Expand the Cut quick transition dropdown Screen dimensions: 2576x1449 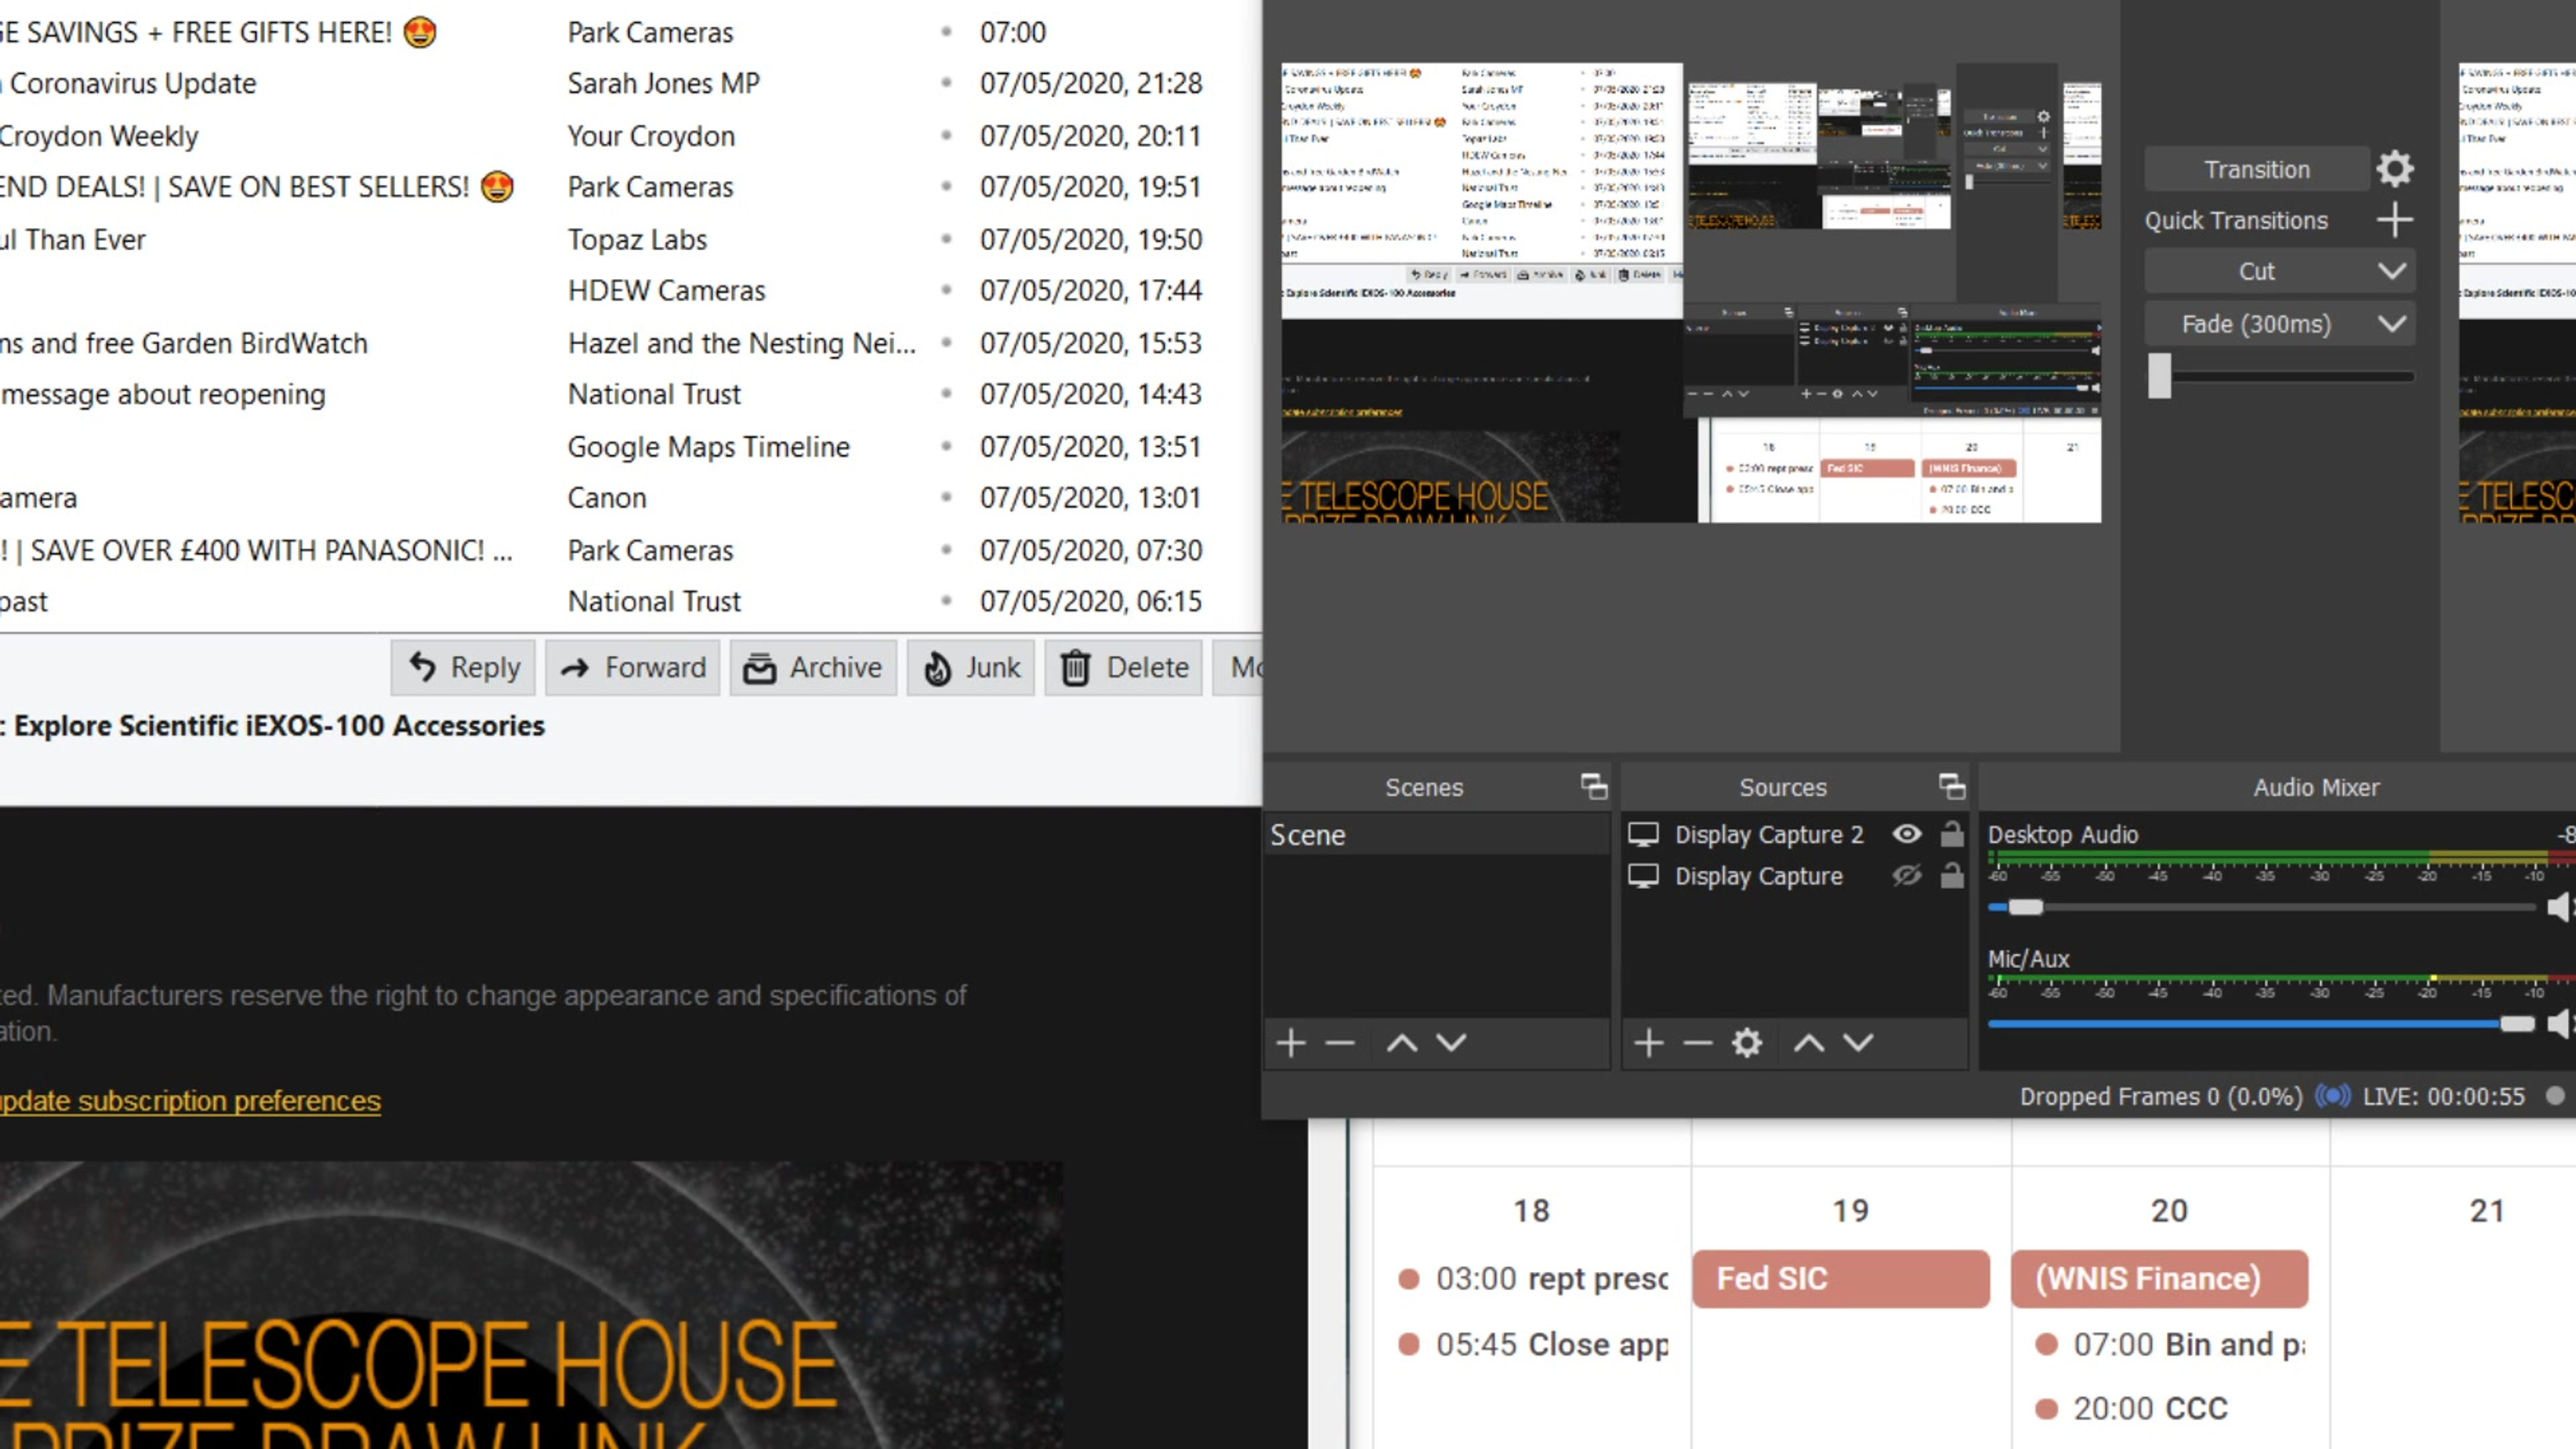[x=2392, y=271]
